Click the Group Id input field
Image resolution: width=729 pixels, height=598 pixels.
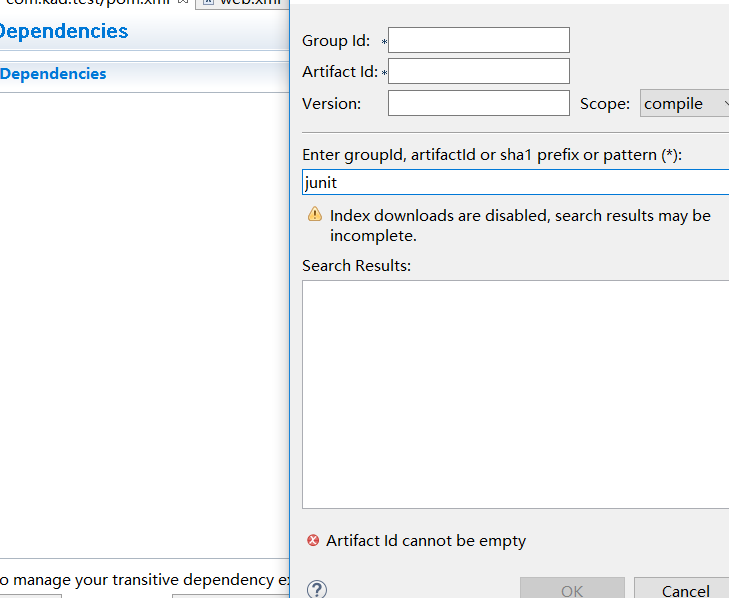point(478,40)
